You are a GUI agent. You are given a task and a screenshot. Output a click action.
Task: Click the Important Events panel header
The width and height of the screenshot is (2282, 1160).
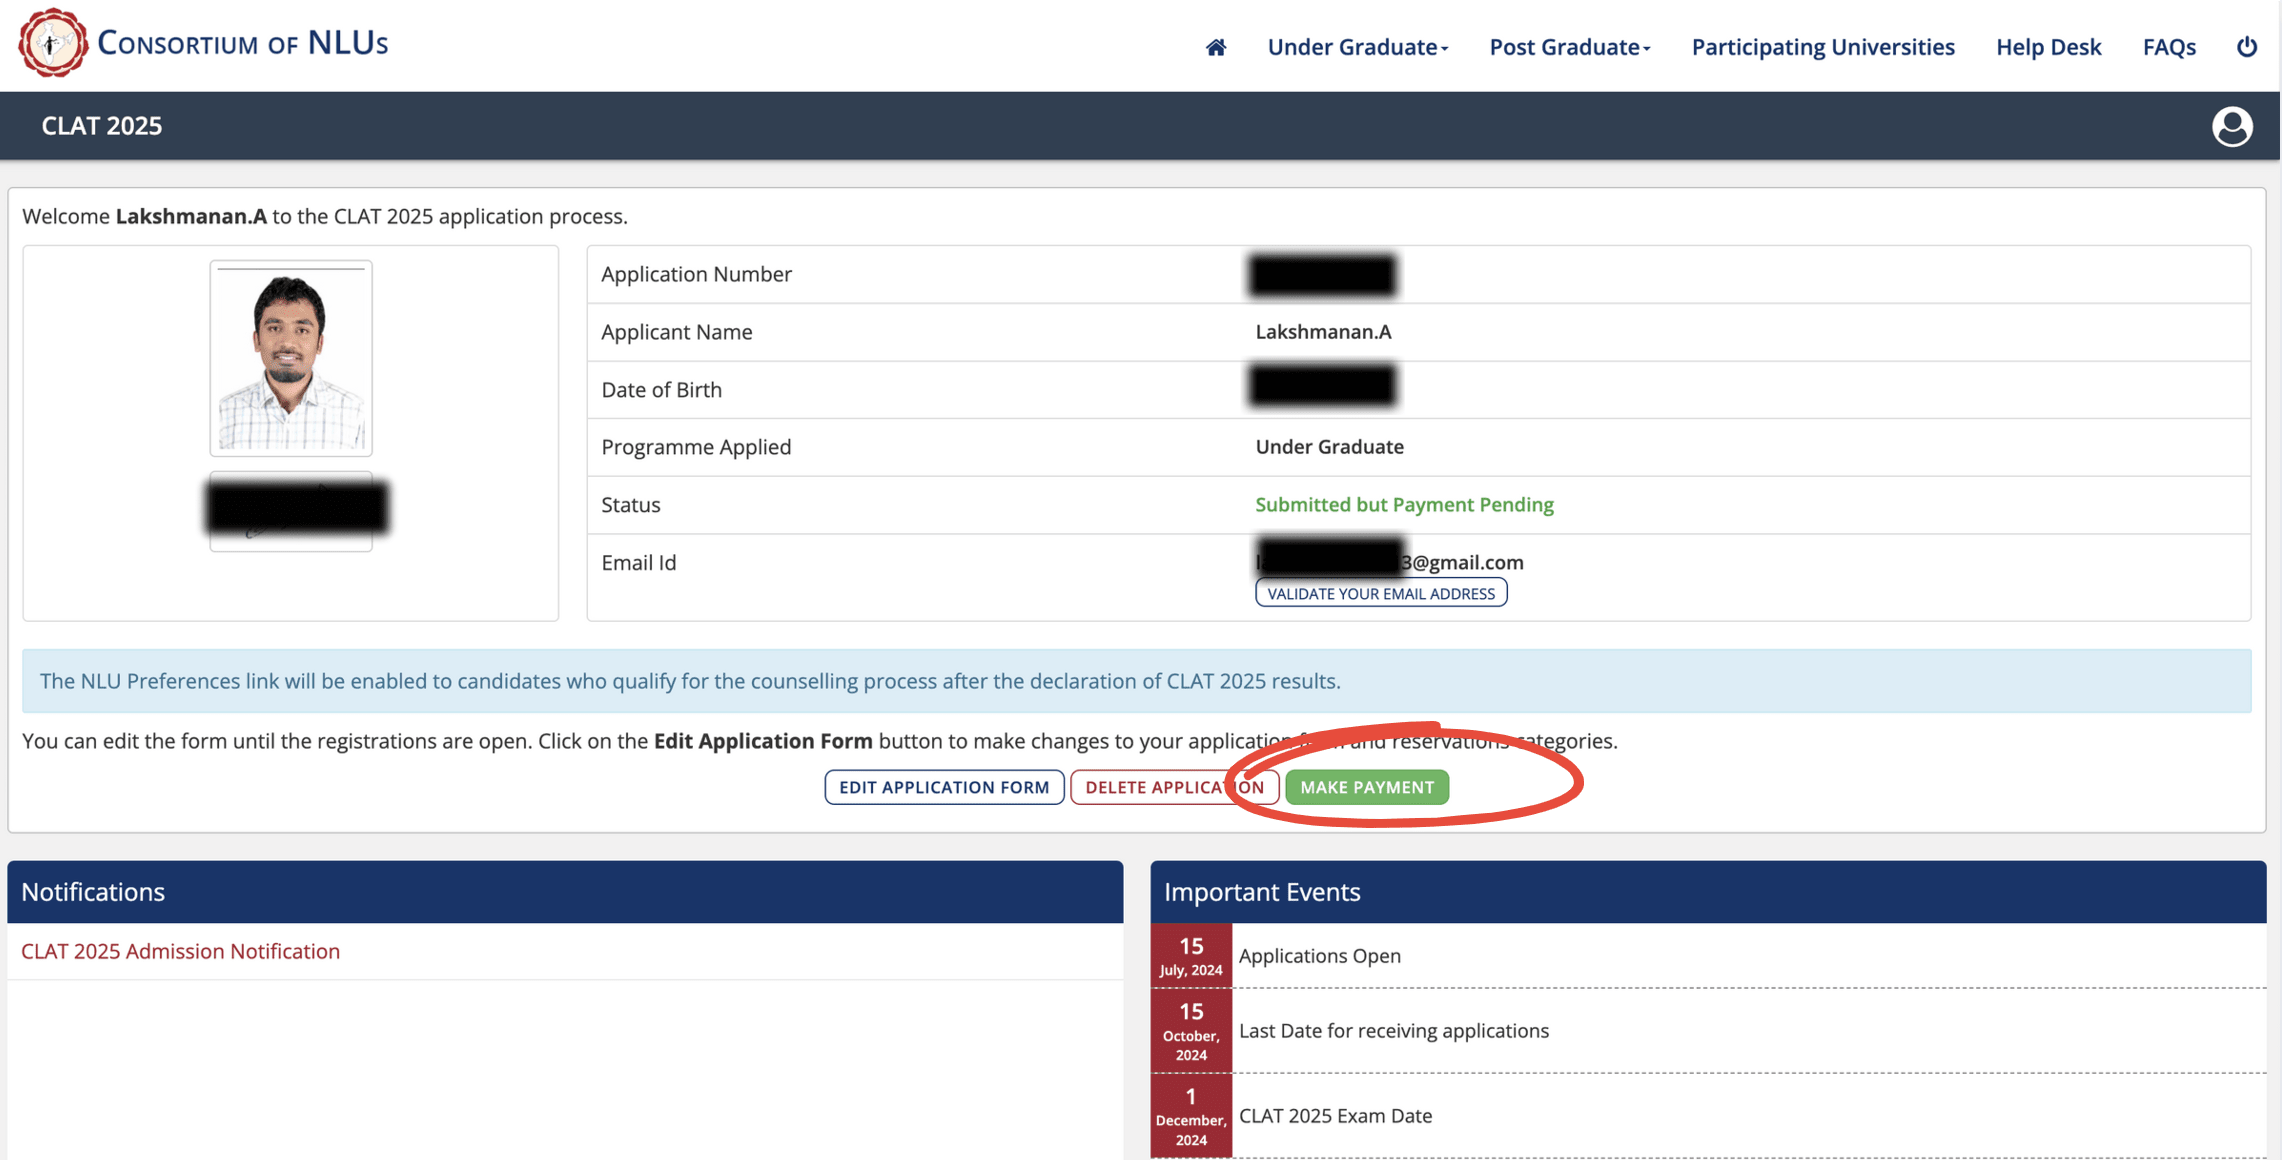(x=1708, y=892)
